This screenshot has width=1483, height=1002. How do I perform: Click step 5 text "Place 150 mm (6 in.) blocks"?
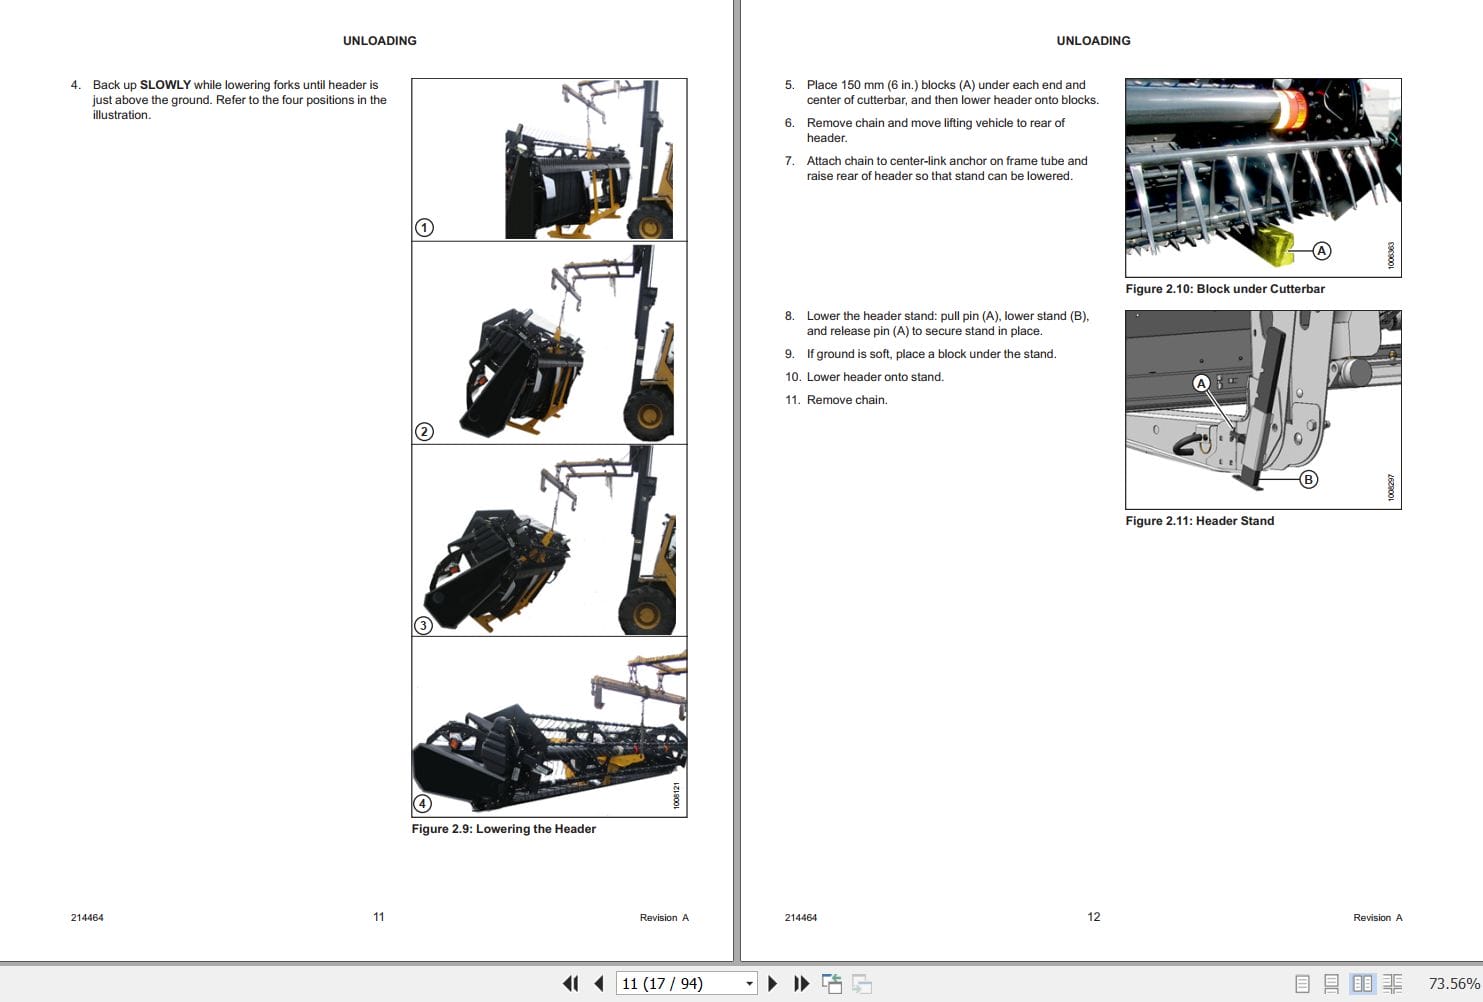(x=881, y=85)
